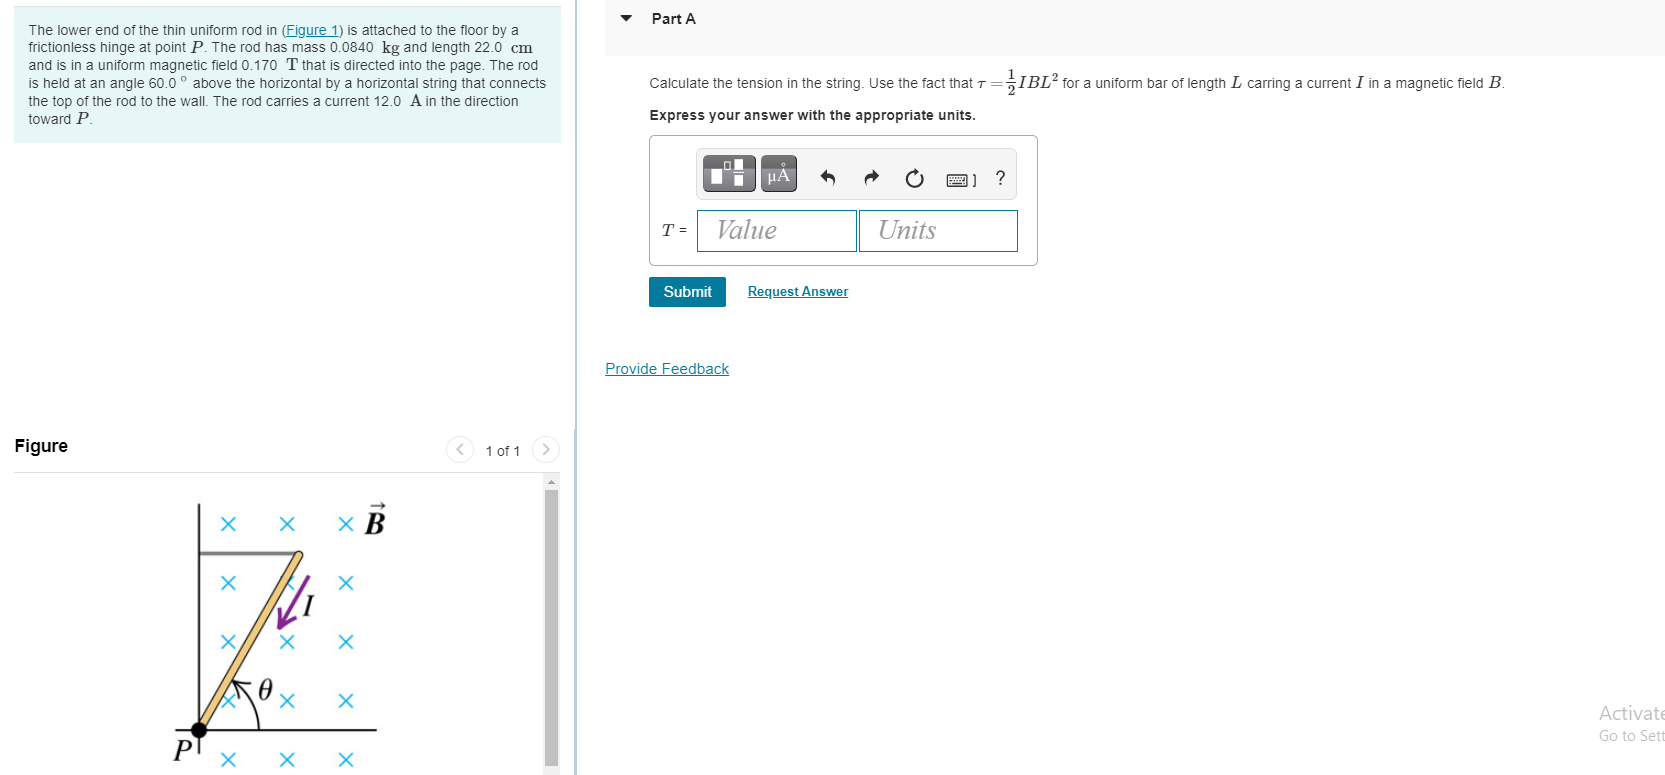Click 'Express your answer with the appropriate units.' text
The height and width of the screenshot is (775, 1665).
[812, 115]
